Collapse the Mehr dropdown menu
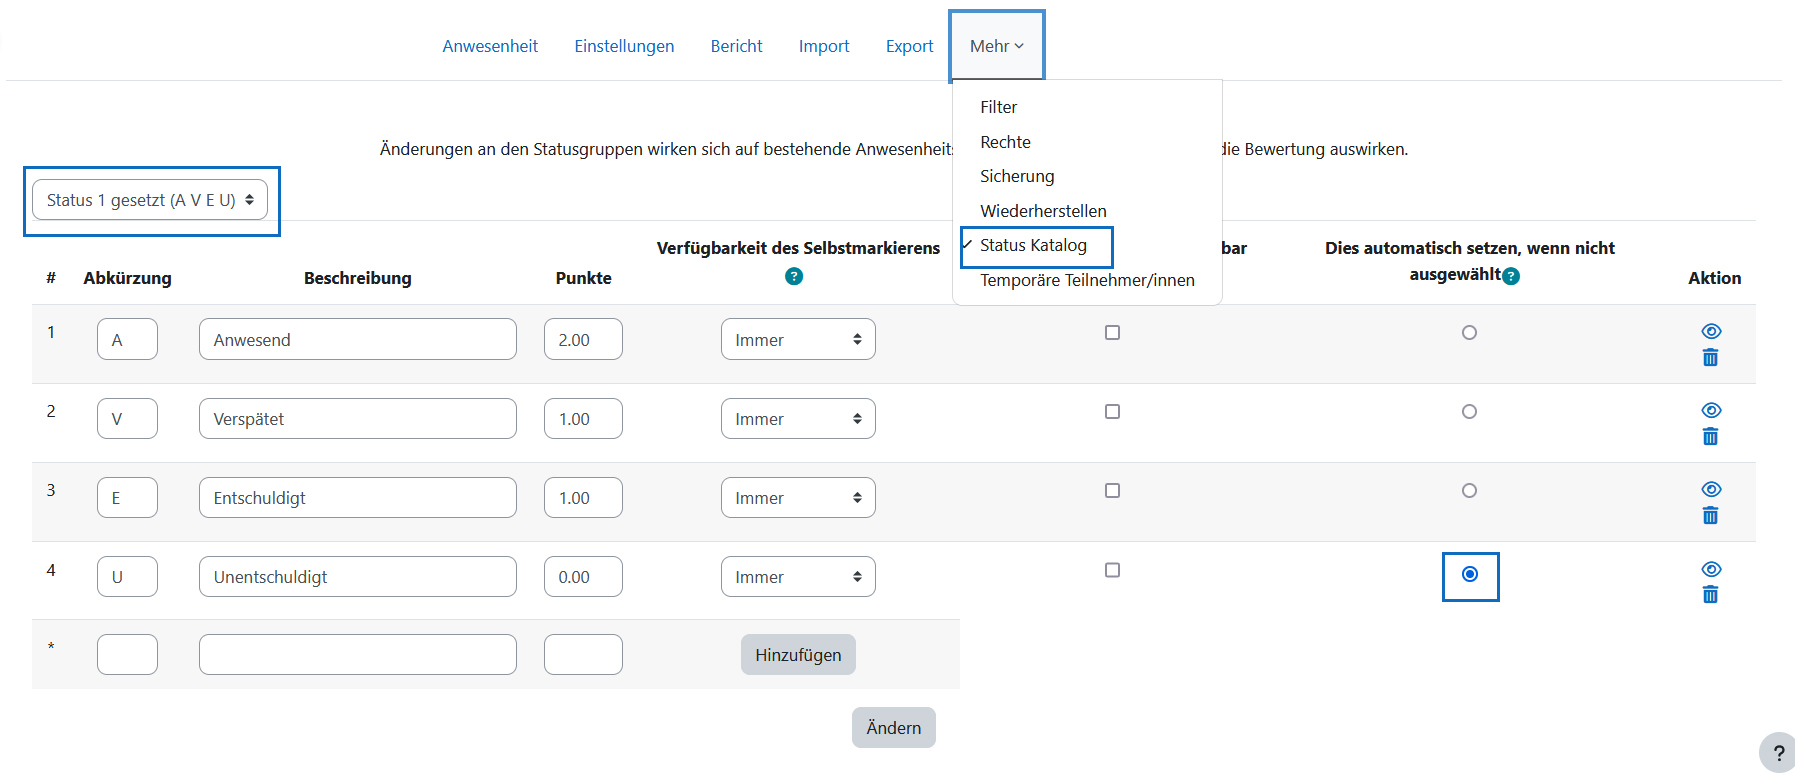This screenshot has width=1795, height=780. (997, 46)
